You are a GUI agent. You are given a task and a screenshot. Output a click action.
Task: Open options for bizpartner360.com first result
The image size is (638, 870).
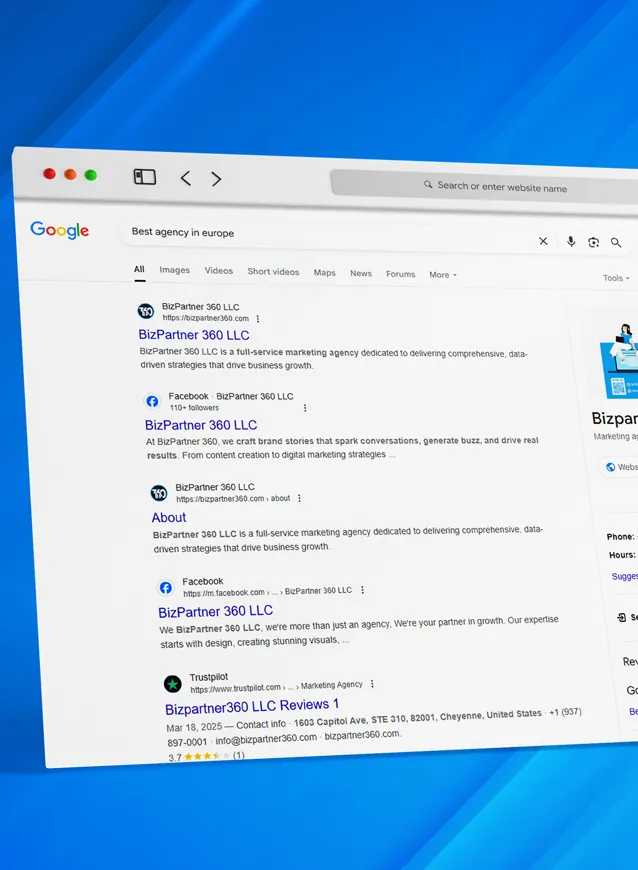[257, 318]
